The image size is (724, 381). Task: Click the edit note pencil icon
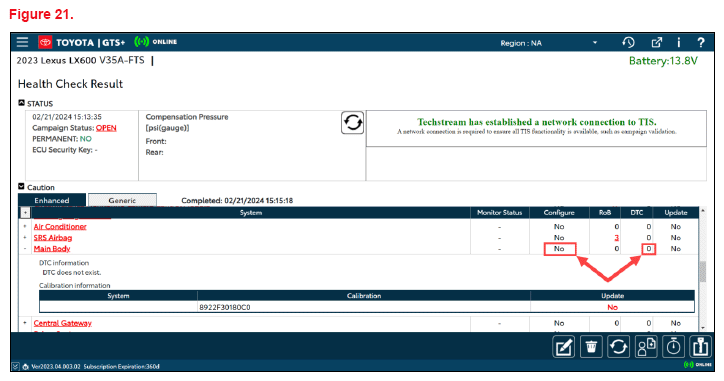pyautogui.click(x=564, y=347)
